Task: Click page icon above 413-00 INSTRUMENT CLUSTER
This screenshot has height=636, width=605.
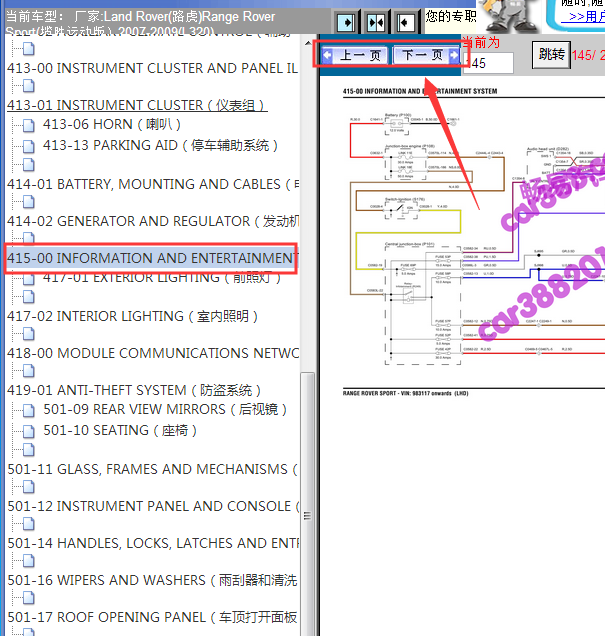Action: pyautogui.click(x=28, y=49)
